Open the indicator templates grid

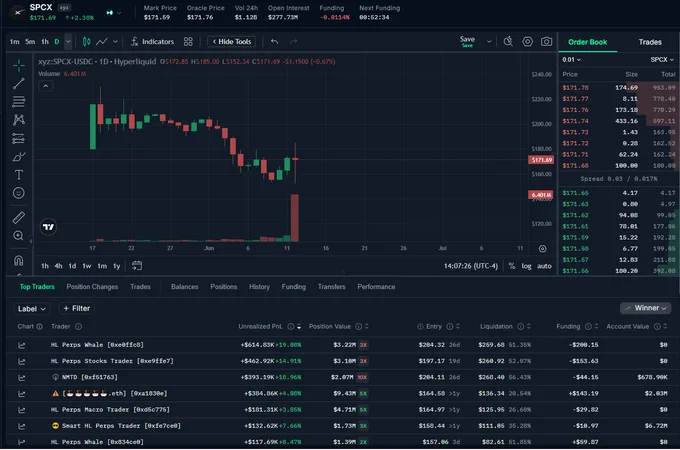(188, 42)
